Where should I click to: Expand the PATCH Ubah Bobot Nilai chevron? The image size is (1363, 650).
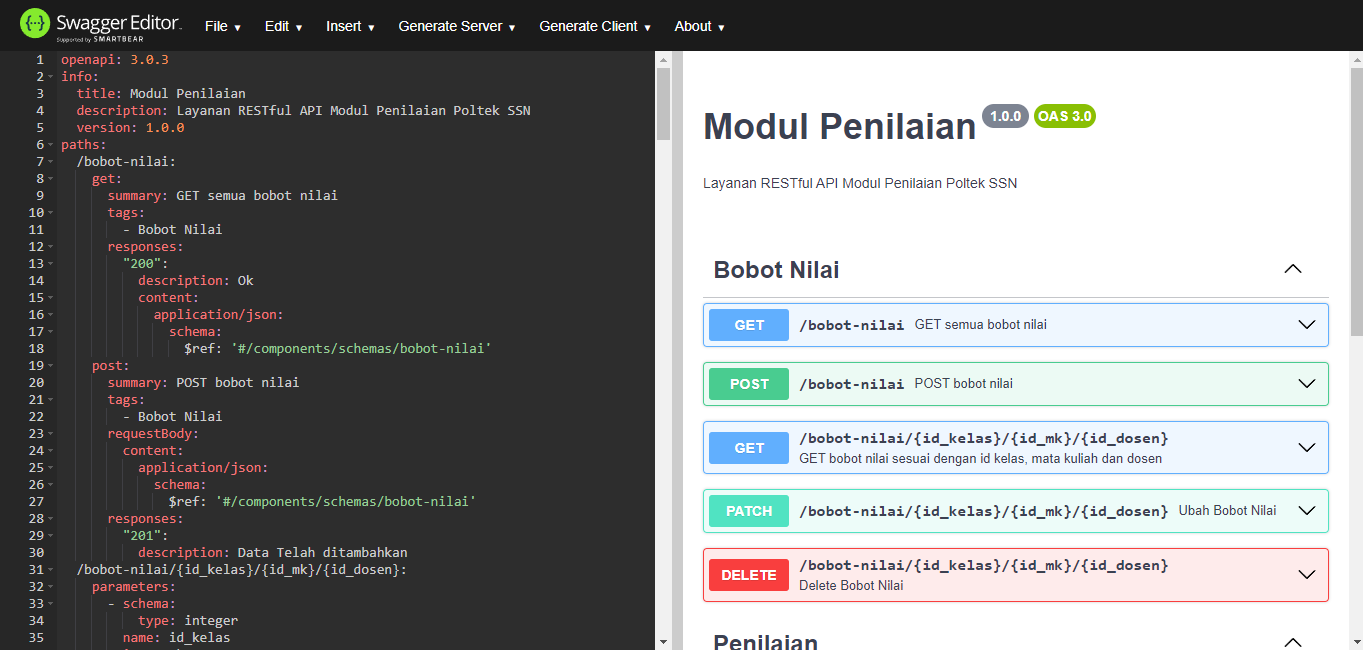pyautogui.click(x=1306, y=511)
